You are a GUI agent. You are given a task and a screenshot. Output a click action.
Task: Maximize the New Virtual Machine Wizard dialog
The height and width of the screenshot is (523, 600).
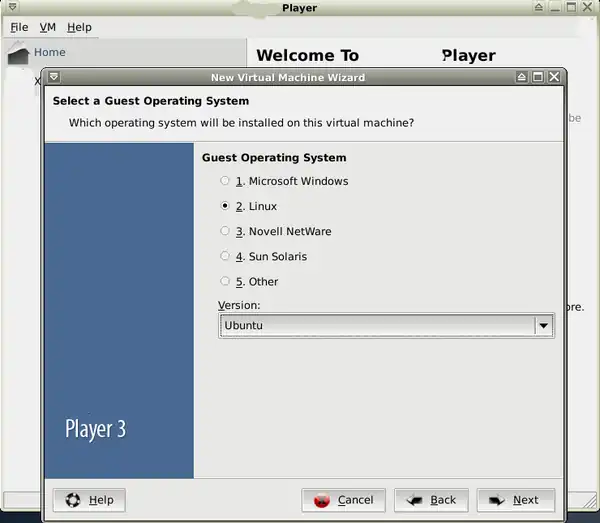[x=538, y=77]
